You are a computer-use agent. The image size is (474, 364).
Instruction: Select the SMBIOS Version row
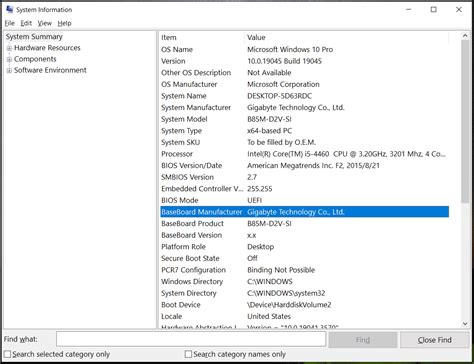tap(304, 177)
